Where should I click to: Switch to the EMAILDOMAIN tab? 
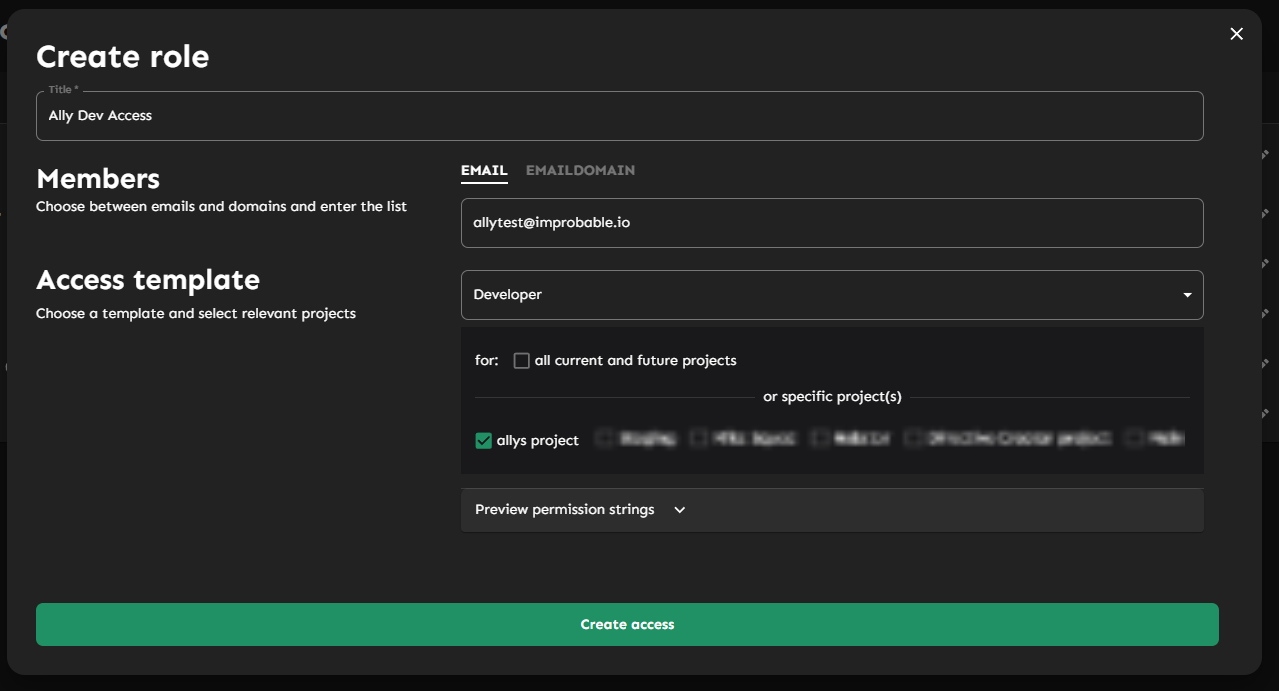tap(580, 171)
